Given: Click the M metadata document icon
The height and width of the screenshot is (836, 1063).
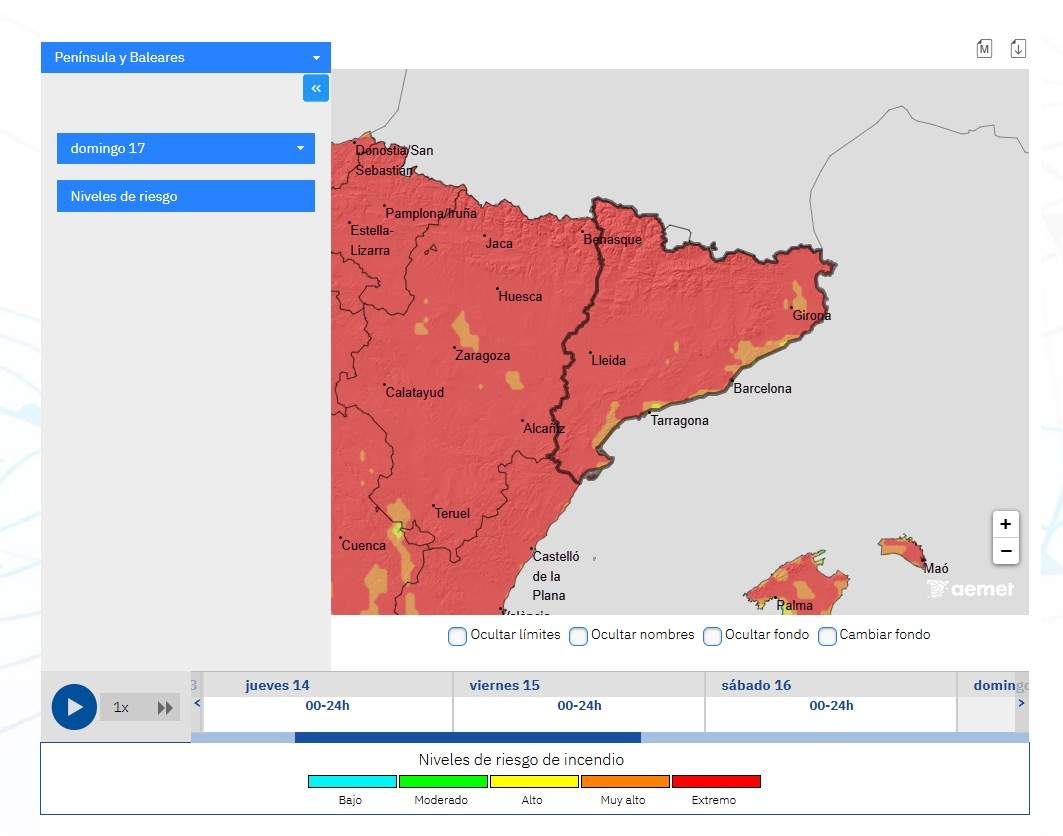Looking at the screenshot, I should (x=984, y=49).
